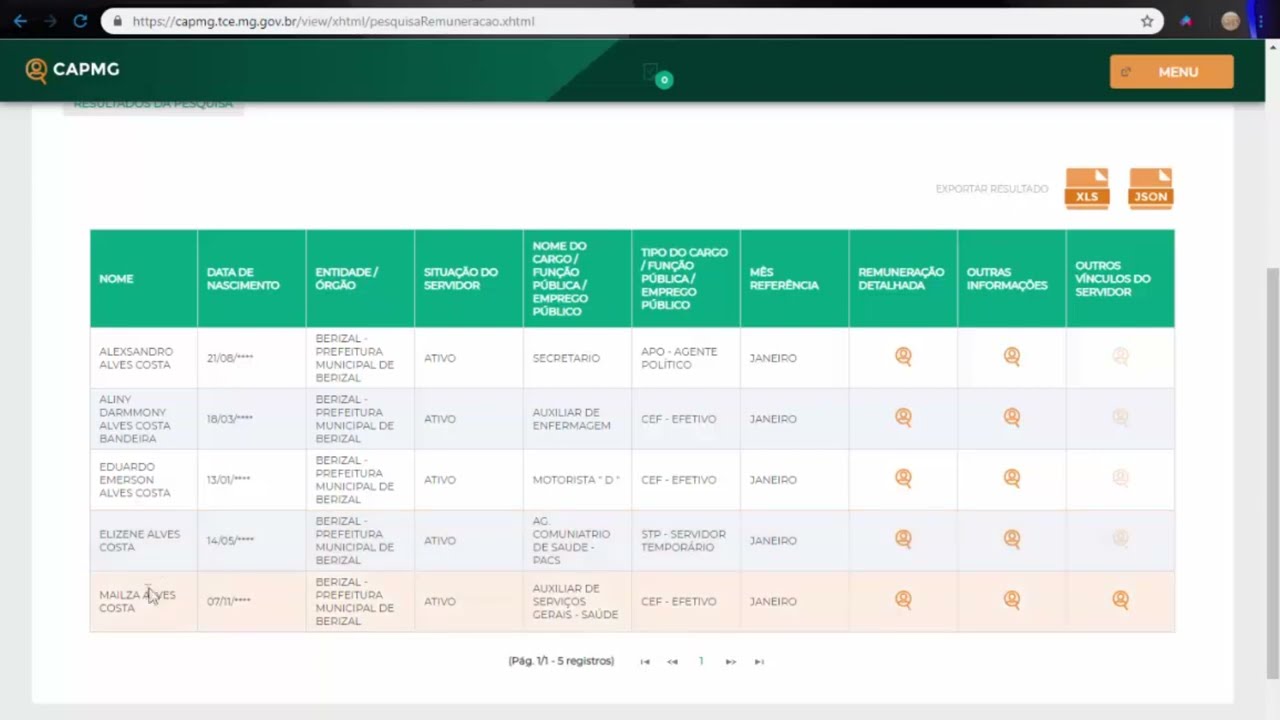Open detailed remuneration for Mailza Alves Costa

coord(903,600)
